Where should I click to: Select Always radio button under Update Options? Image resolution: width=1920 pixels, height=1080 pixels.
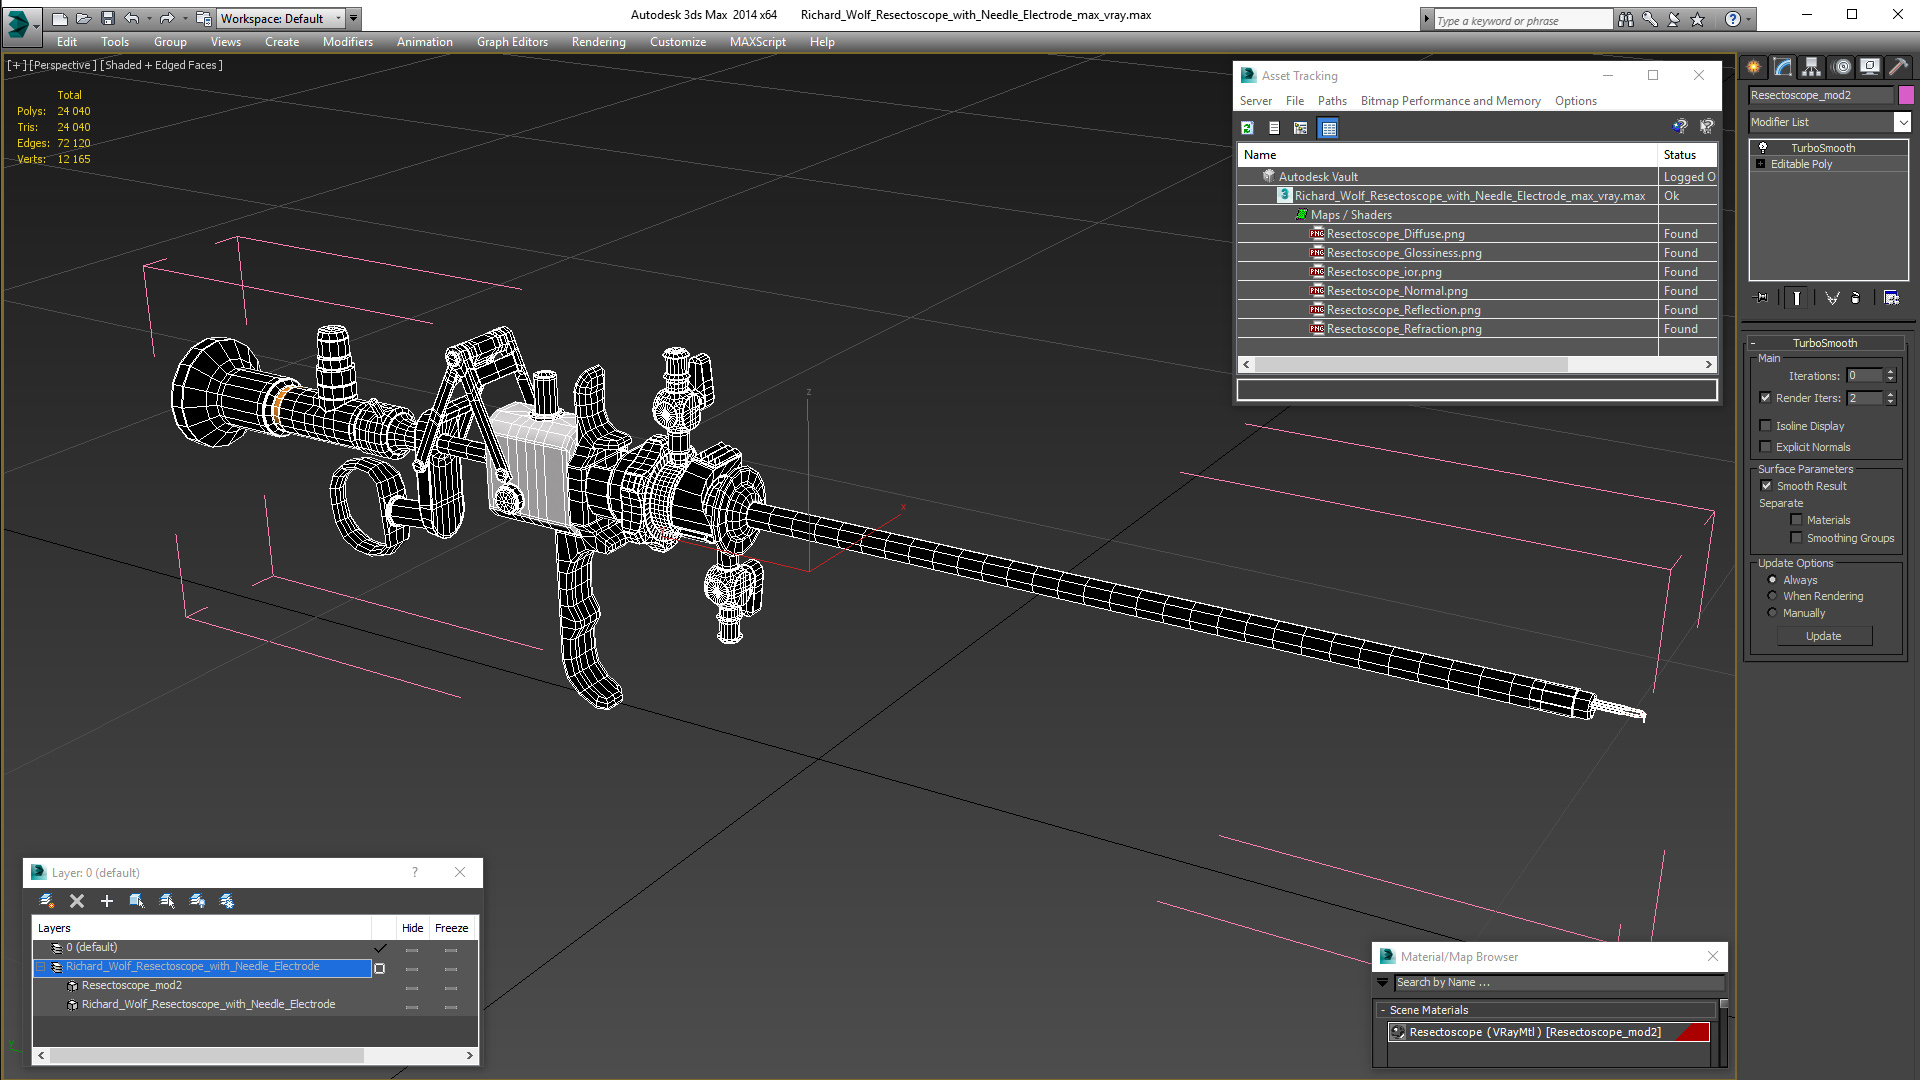tap(1772, 580)
